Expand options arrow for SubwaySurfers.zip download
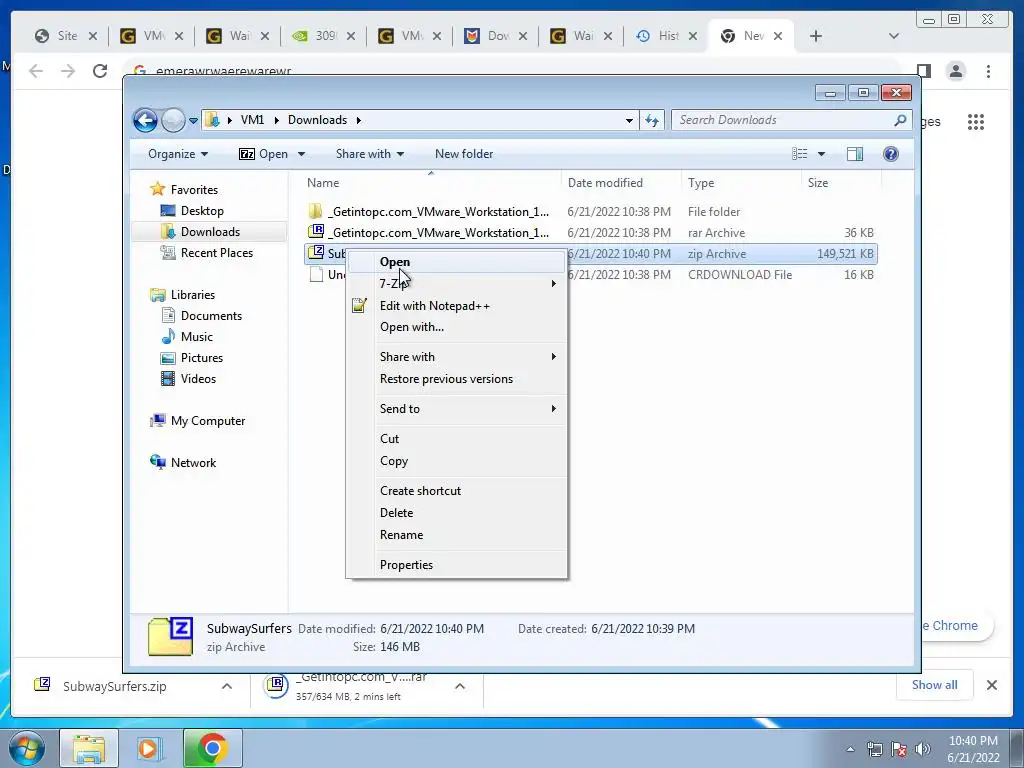Image resolution: width=1024 pixels, height=768 pixels. pos(227,686)
